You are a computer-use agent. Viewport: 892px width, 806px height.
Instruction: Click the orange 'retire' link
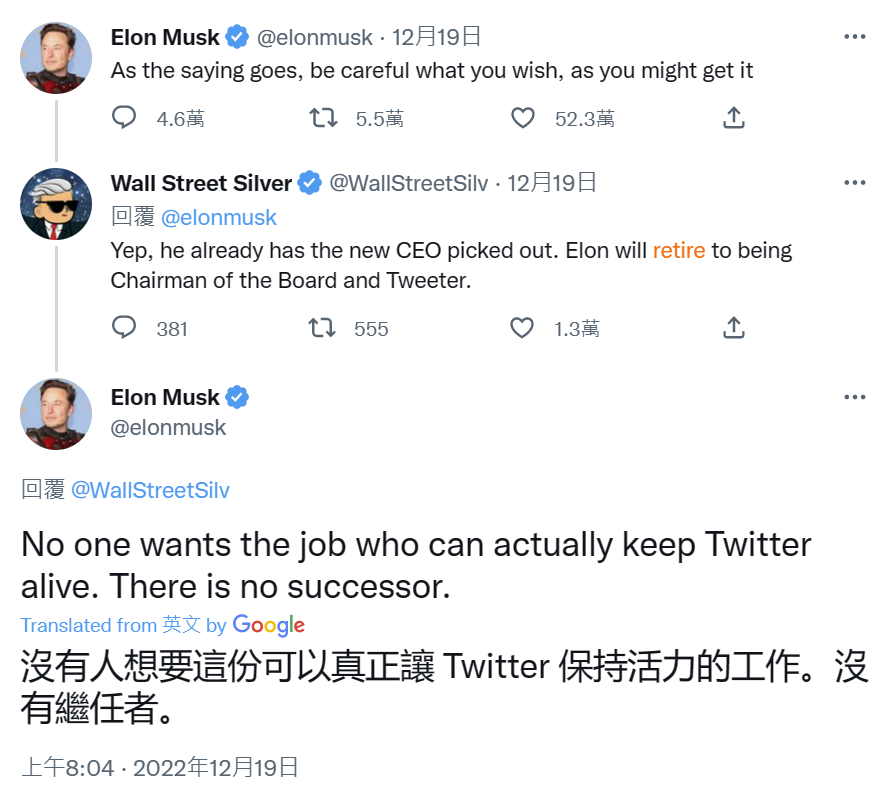[x=679, y=250]
